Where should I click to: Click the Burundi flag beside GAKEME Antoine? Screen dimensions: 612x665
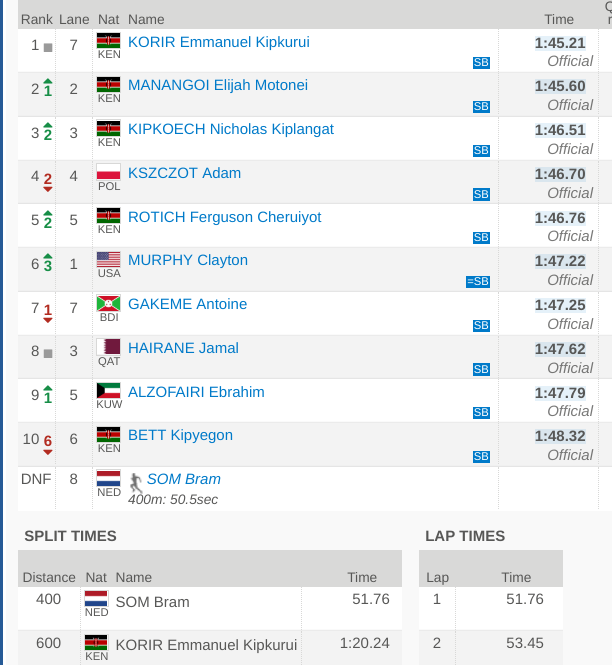(109, 303)
